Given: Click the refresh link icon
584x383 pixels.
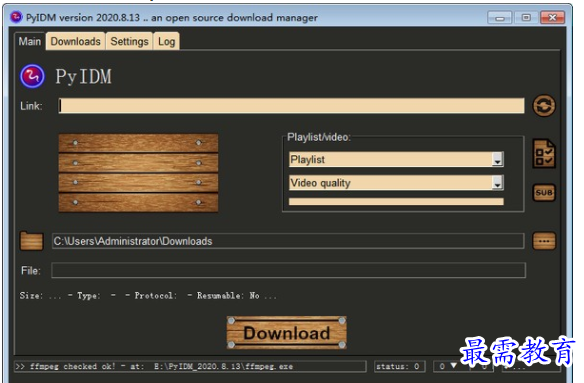Looking at the screenshot, I should 544,105.
